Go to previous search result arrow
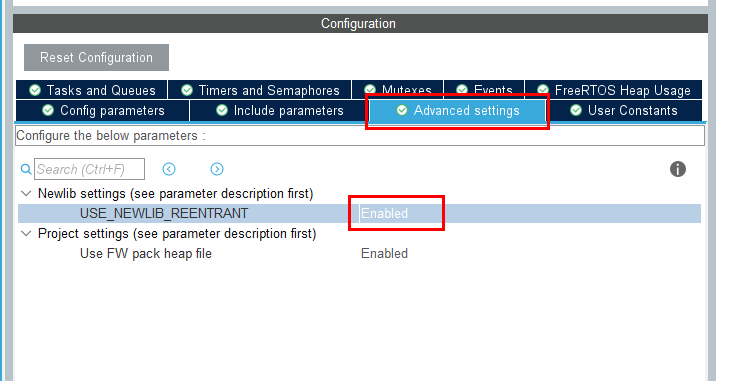The width and height of the screenshot is (744, 381). click(169, 169)
